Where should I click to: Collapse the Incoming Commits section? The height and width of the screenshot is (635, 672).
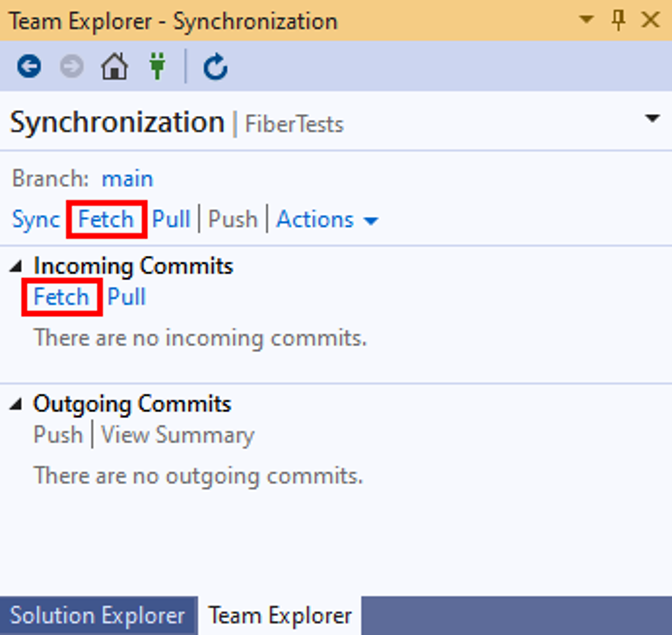tap(16, 267)
